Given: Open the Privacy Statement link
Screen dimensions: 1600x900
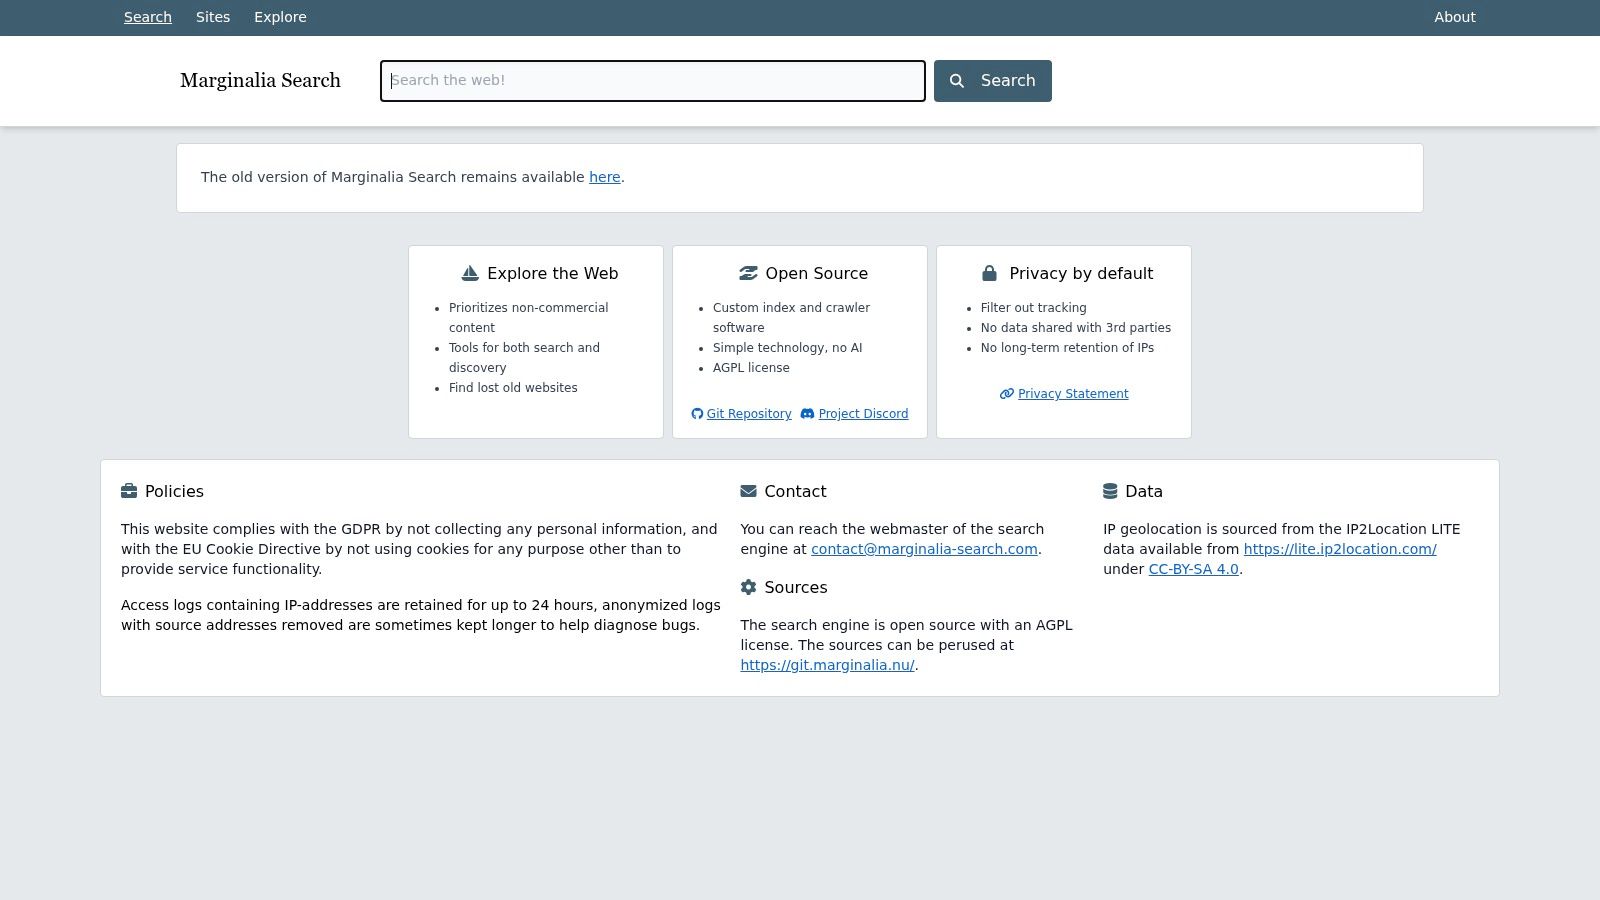Looking at the screenshot, I should [1073, 394].
